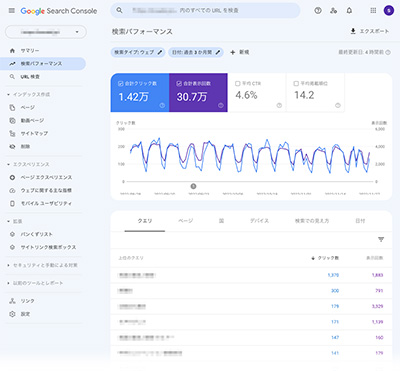
Task: Sort by the クリック数 column header
Action: pos(325,258)
